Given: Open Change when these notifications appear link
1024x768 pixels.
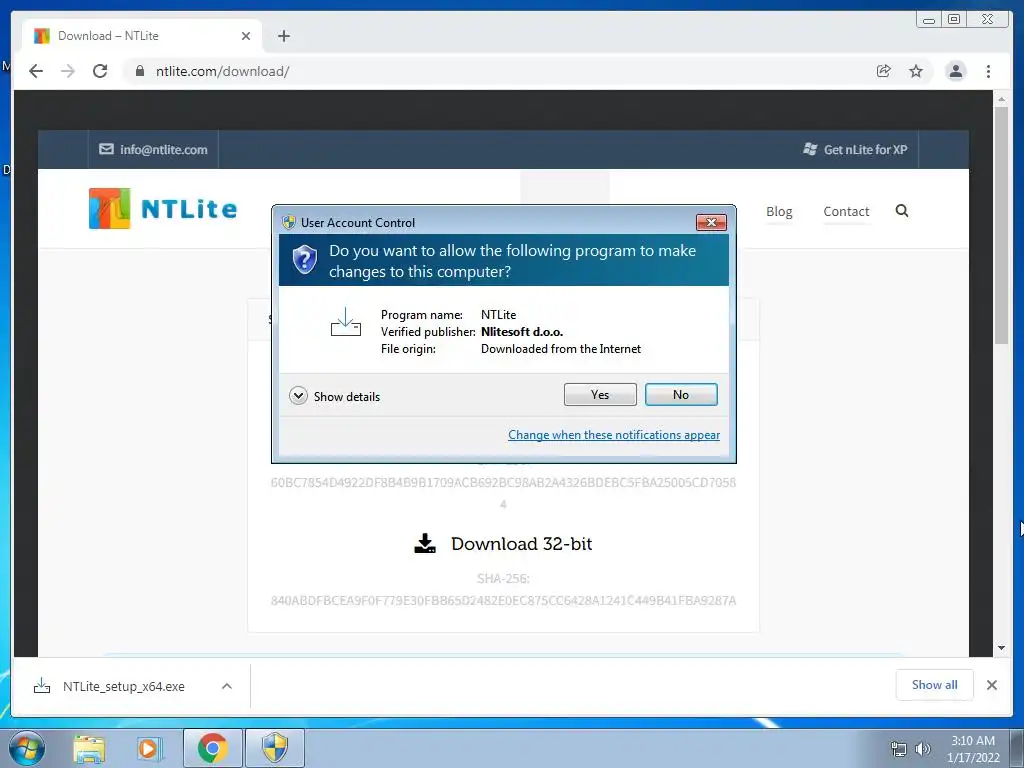Looking at the screenshot, I should coord(614,435).
